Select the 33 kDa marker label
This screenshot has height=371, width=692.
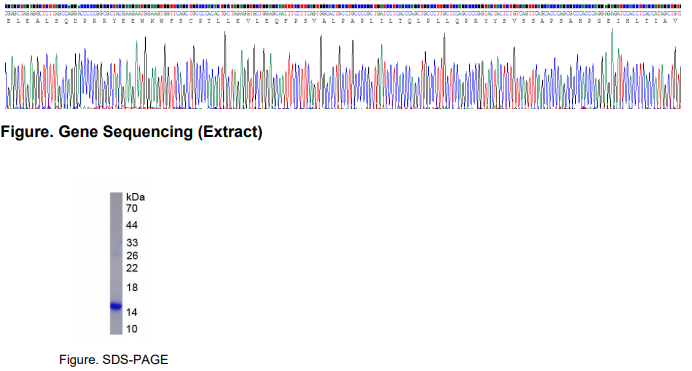[x=132, y=242]
